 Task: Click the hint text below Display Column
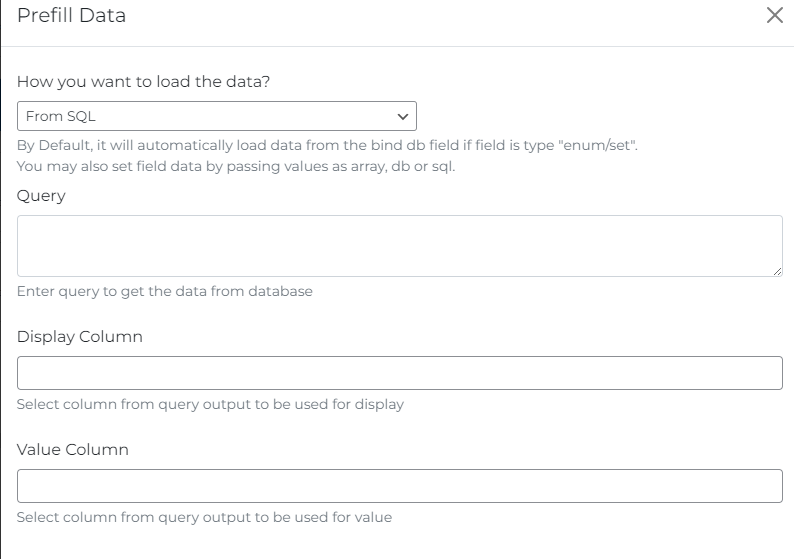(210, 405)
